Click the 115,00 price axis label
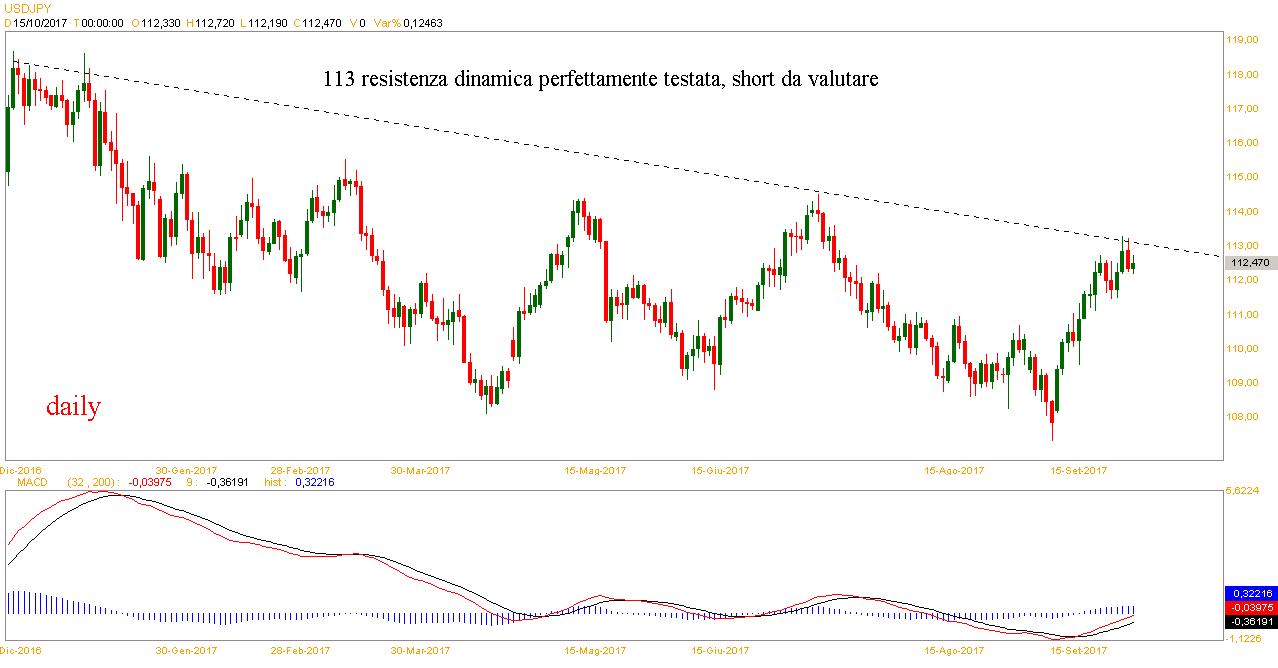Image resolution: width=1278 pixels, height=668 pixels. (x=1242, y=177)
